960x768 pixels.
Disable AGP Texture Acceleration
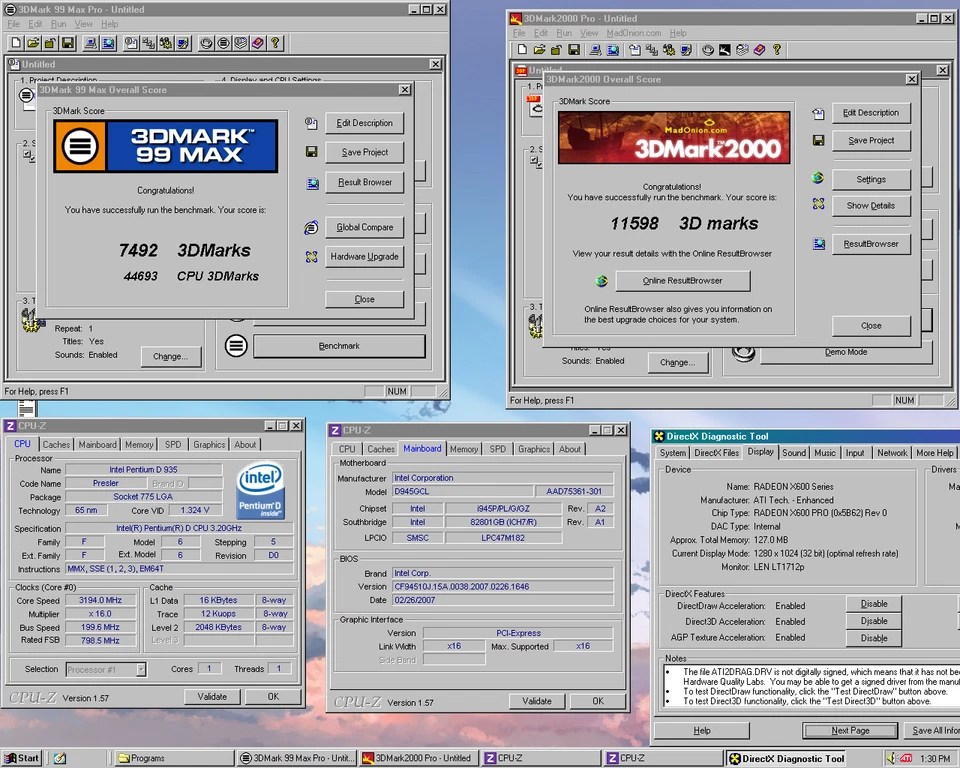point(873,637)
